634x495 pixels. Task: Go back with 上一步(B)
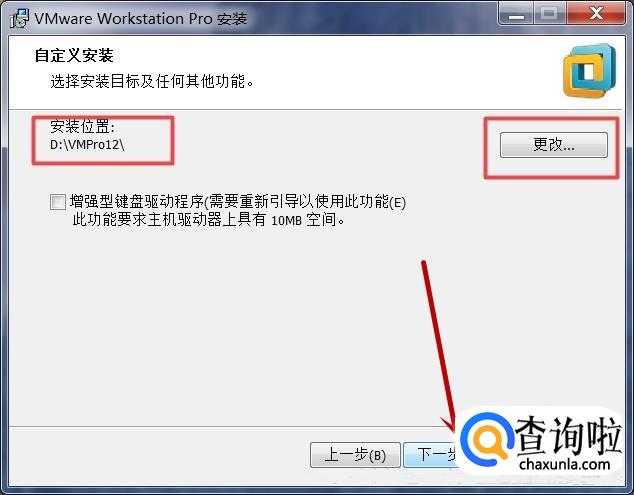[x=355, y=455]
